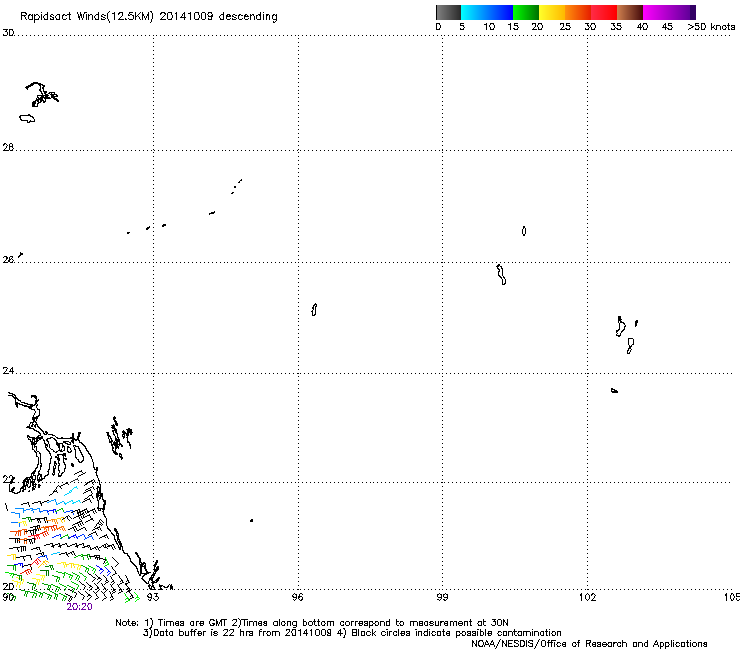Click the 22 latitude axis label
This screenshot has width=740, height=650.
8,480
